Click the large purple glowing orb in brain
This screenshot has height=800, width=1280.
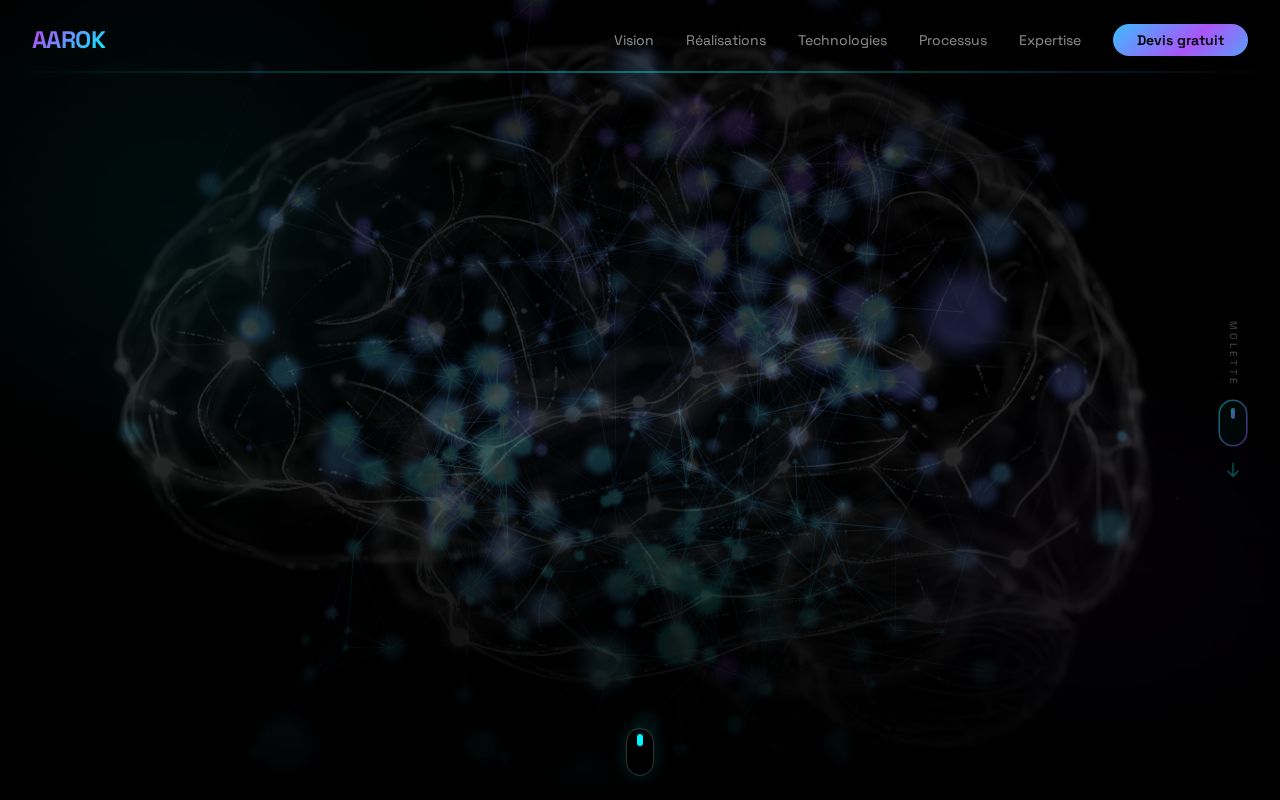(960, 312)
